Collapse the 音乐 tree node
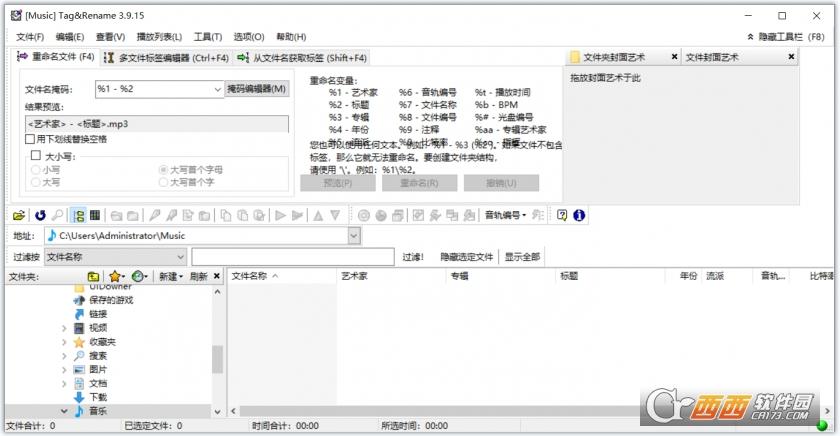 coord(64,411)
